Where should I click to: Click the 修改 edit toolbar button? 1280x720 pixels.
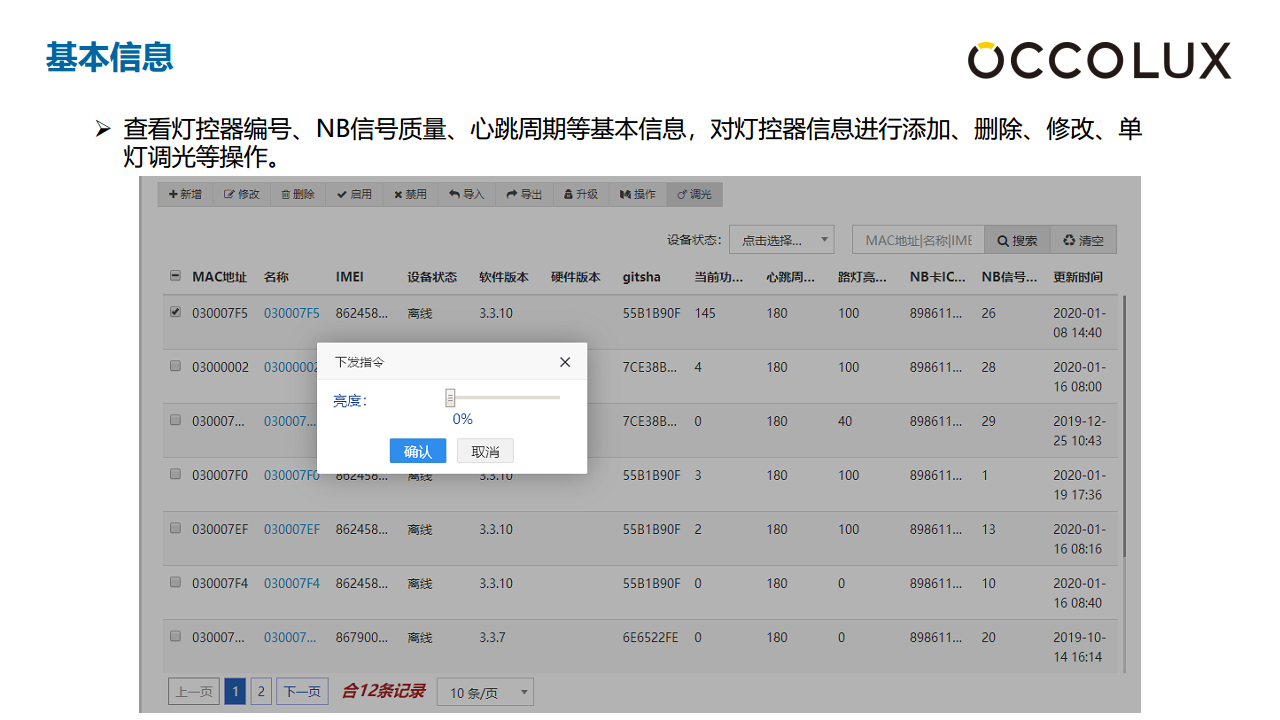(242, 194)
